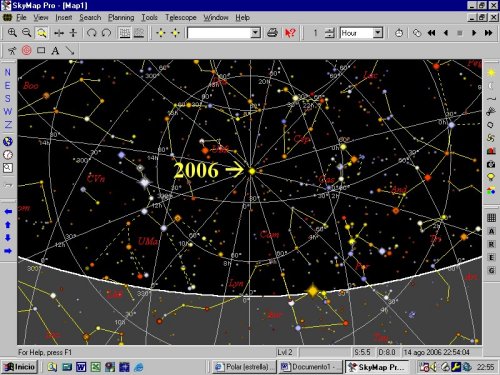The width and height of the screenshot is (500, 375).
Task: Open the Telescope menu
Action: [181, 17]
